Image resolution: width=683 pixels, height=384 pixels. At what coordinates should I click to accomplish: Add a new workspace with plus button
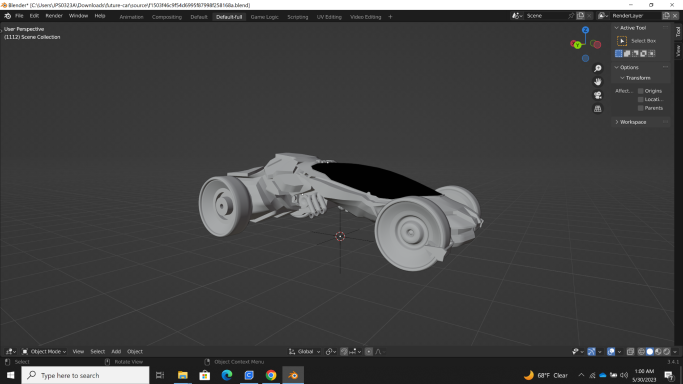coord(390,17)
